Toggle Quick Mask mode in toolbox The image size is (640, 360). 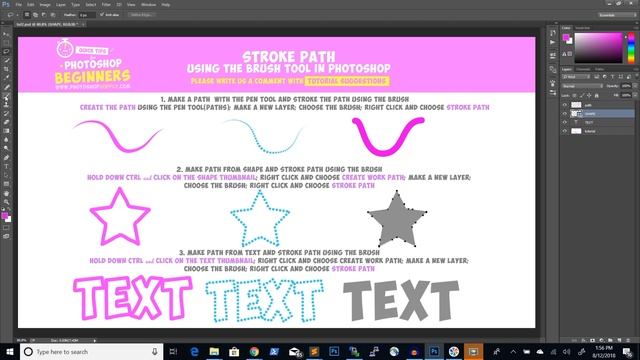tap(6, 228)
